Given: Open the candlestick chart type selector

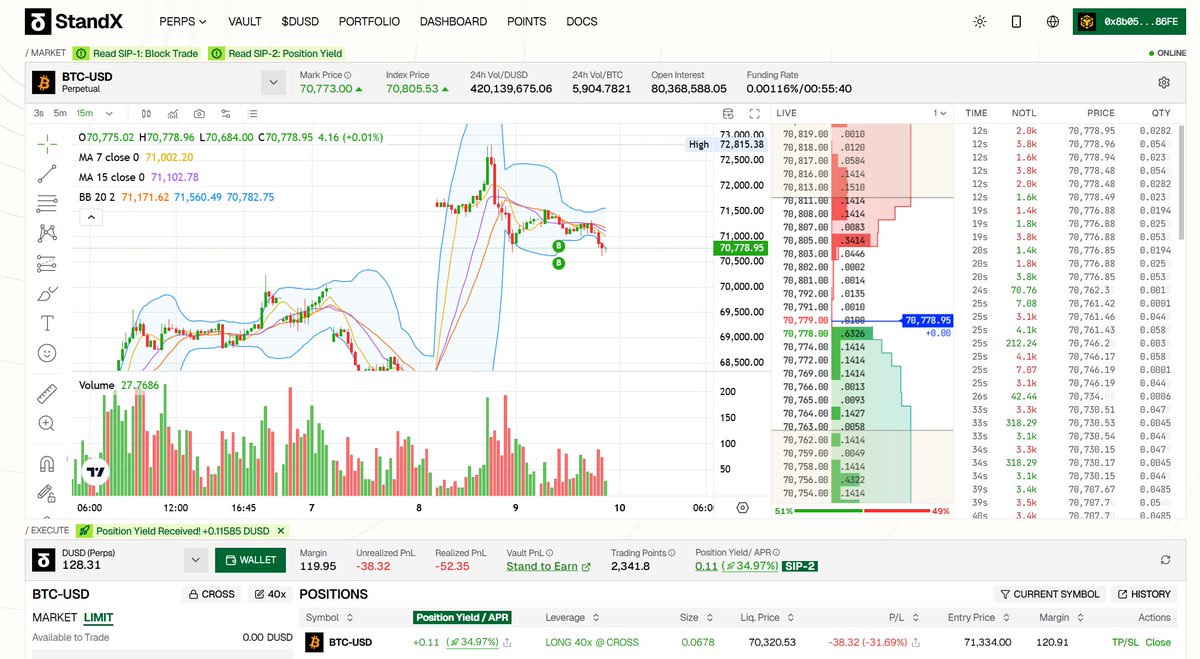Looking at the screenshot, I should pyautogui.click(x=146, y=114).
